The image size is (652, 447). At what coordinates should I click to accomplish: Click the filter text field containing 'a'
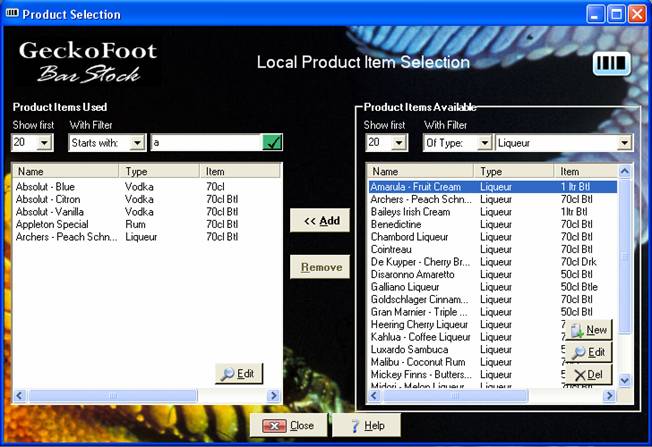click(x=204, y=143)
